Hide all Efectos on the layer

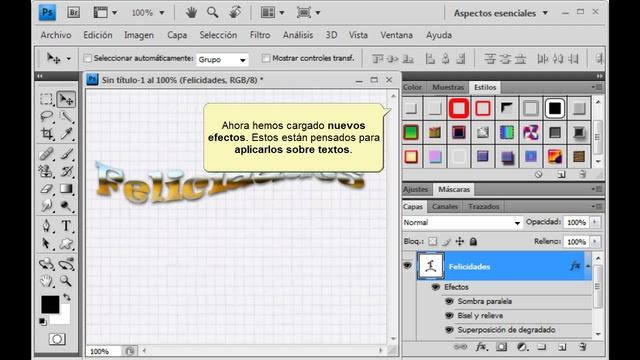click(436, 287)
